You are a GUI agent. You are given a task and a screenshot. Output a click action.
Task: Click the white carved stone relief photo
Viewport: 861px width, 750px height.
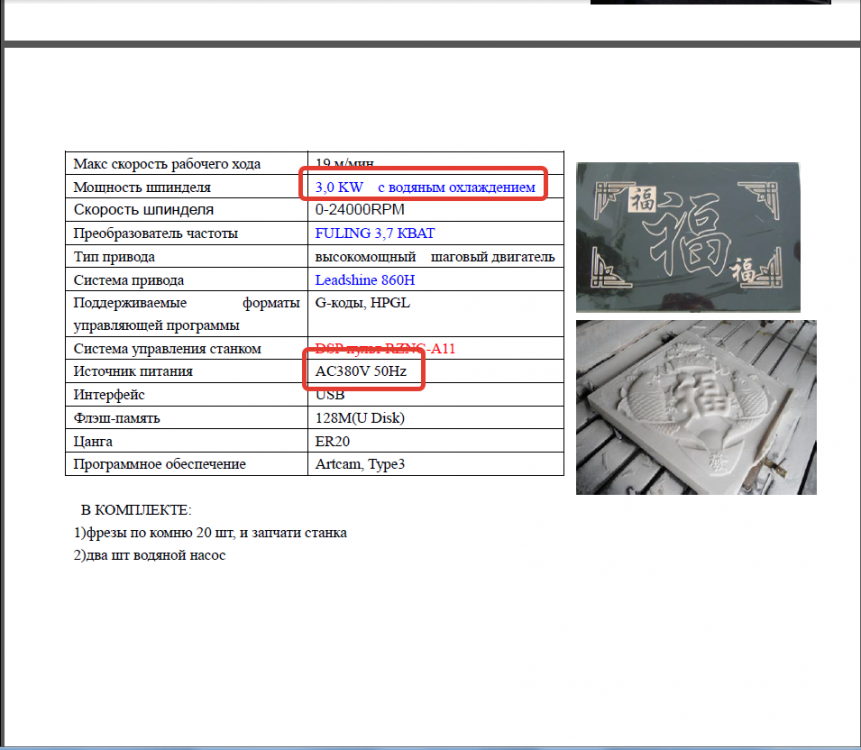[x=696, y=407]
